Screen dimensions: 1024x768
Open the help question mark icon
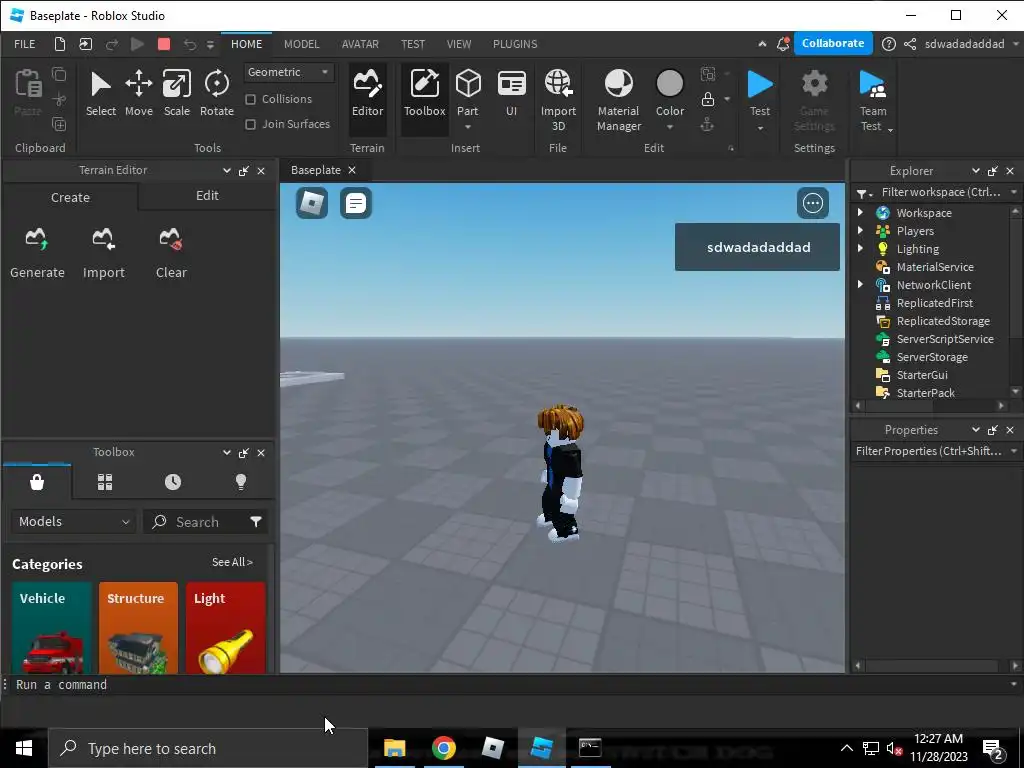click(x=888, y=44)
